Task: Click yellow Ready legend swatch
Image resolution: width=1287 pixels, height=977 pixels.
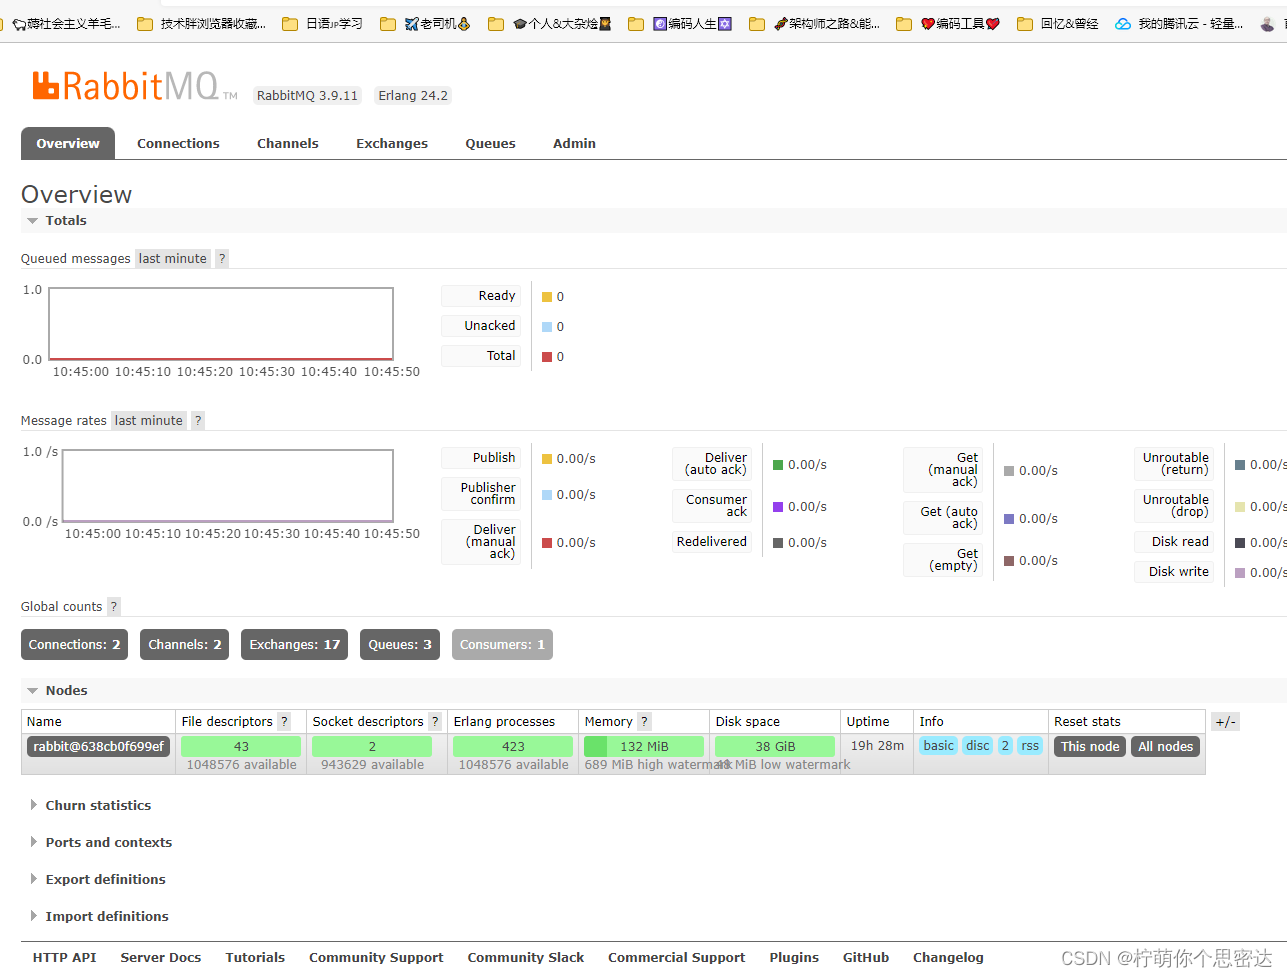Action: click(x=547, y=297)
